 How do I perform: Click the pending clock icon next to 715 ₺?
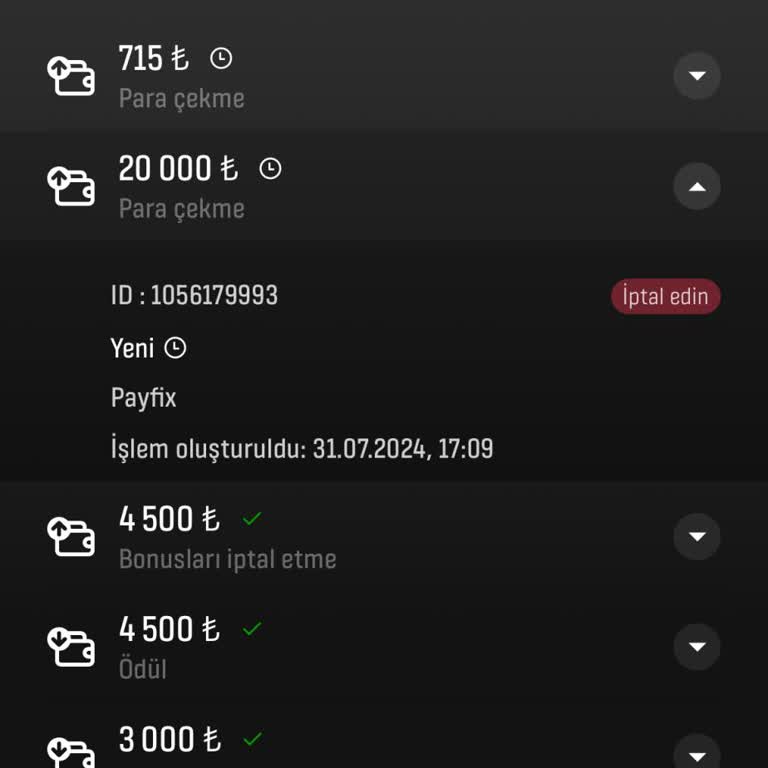coord(221,59)
